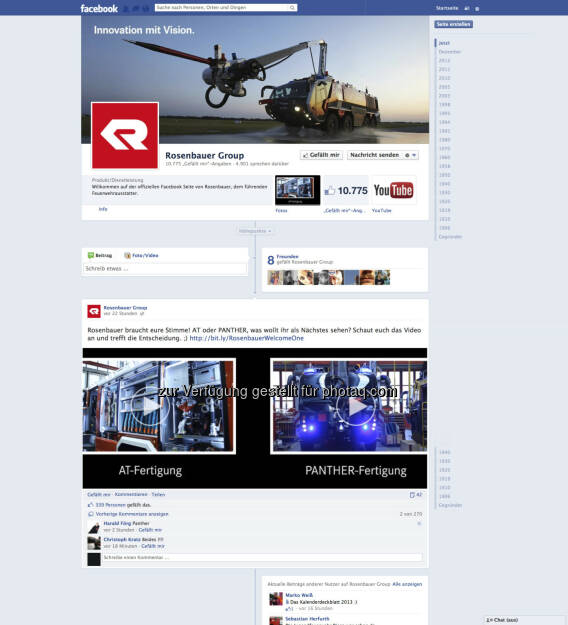Viewport: 568px width, 625px height.
Task: Open the Rosenbauer red R profile picture
Action: 125,136
